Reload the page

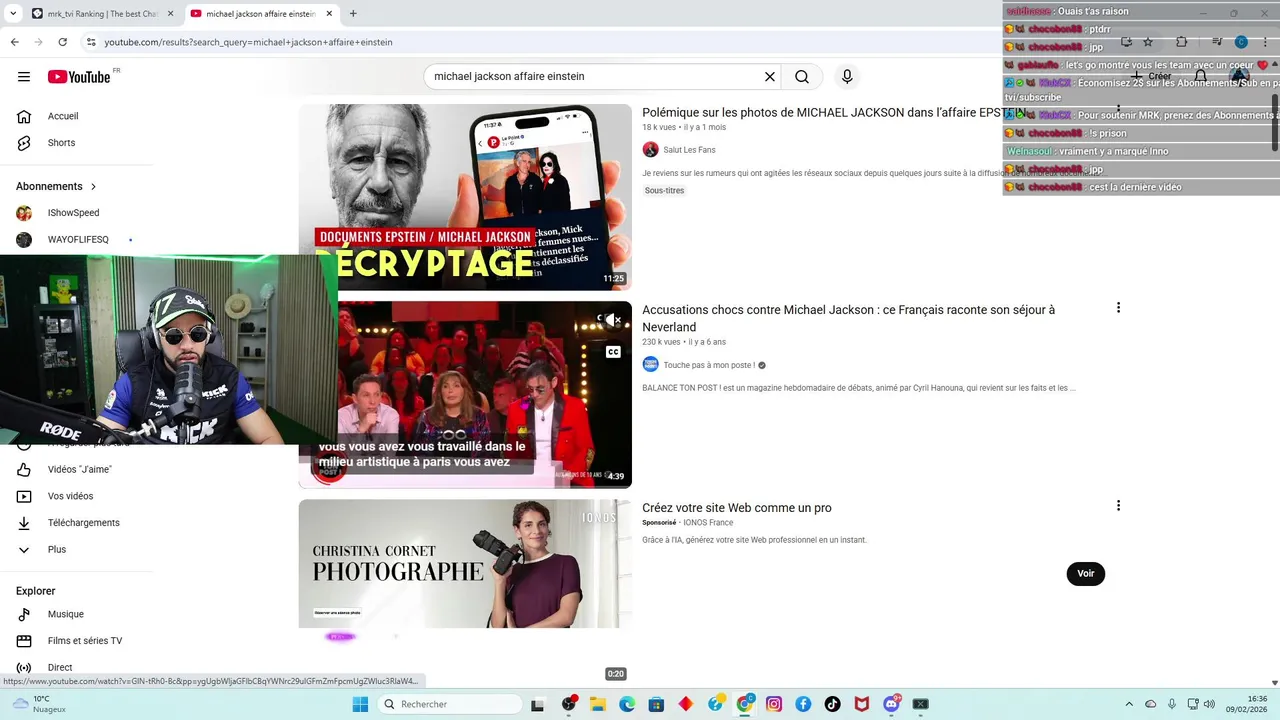pyautogui.click(x=62, y=42)
